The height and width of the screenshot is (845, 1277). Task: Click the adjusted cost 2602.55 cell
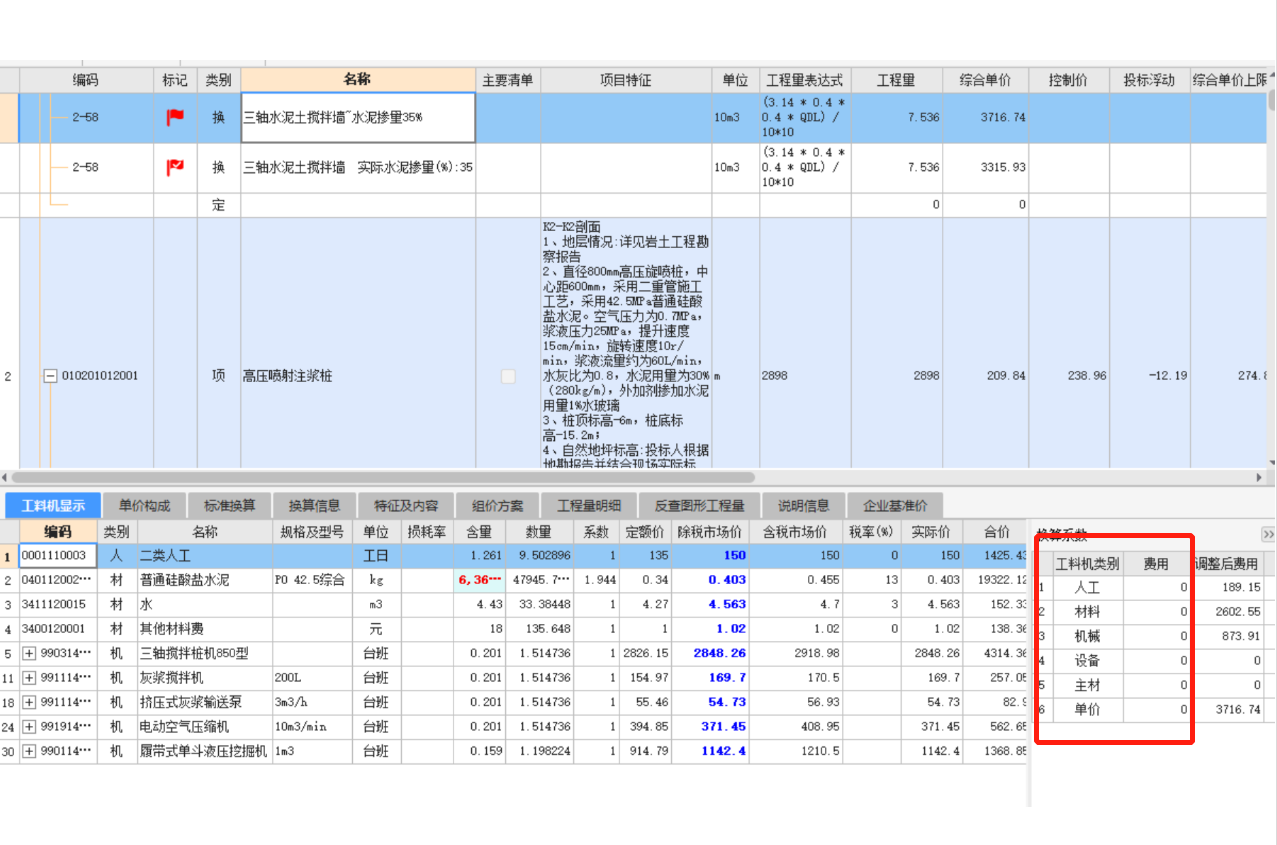tap(1227, 612)
